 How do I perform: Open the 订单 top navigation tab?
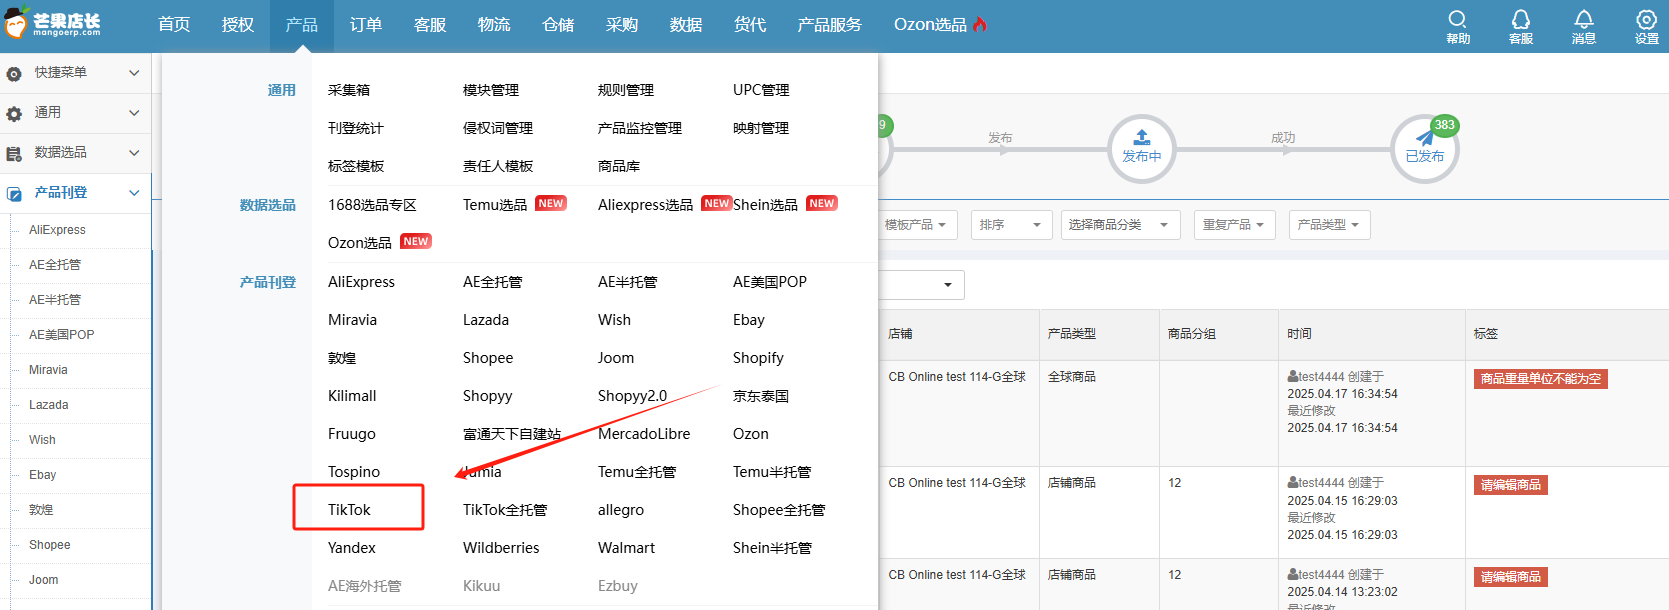tap(365, 25)
